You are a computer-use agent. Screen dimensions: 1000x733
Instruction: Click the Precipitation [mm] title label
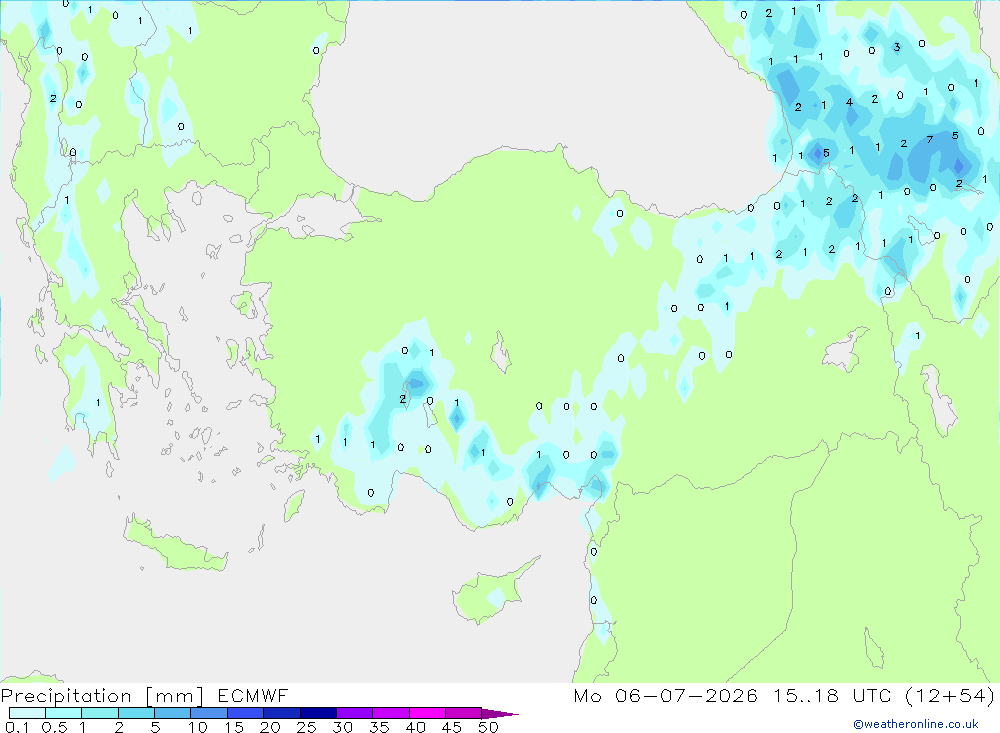click(102, 696)
